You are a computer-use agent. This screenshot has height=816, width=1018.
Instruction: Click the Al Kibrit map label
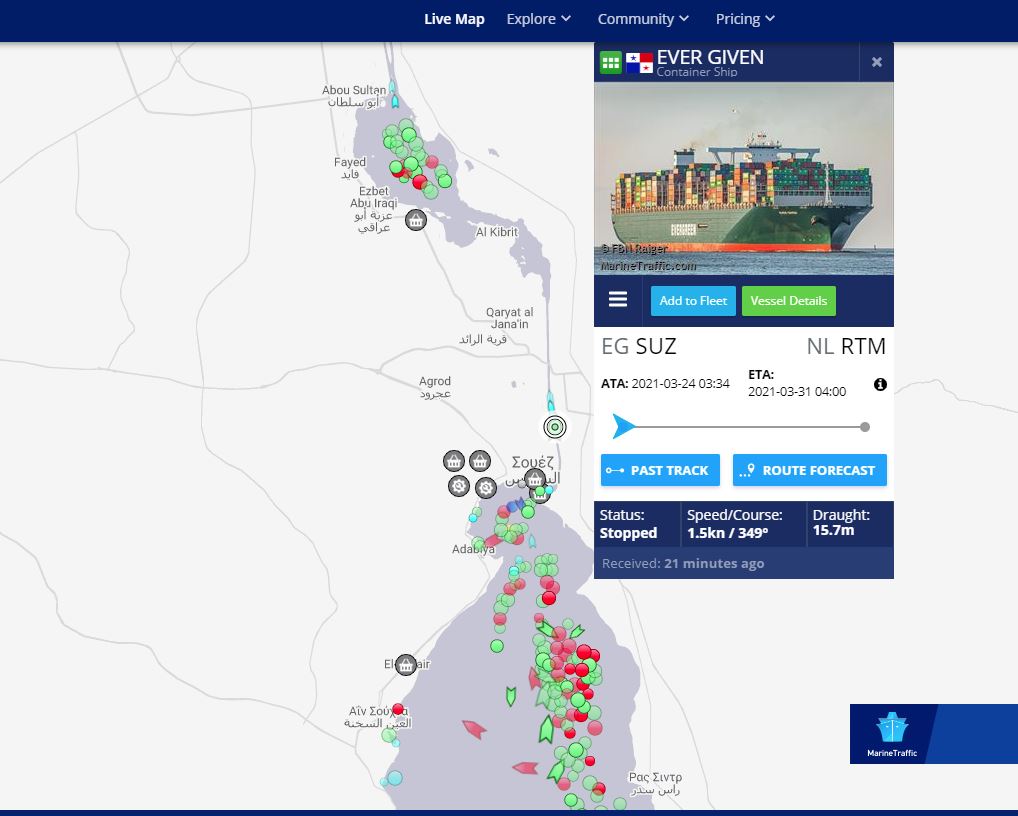[x=497, y=232]
